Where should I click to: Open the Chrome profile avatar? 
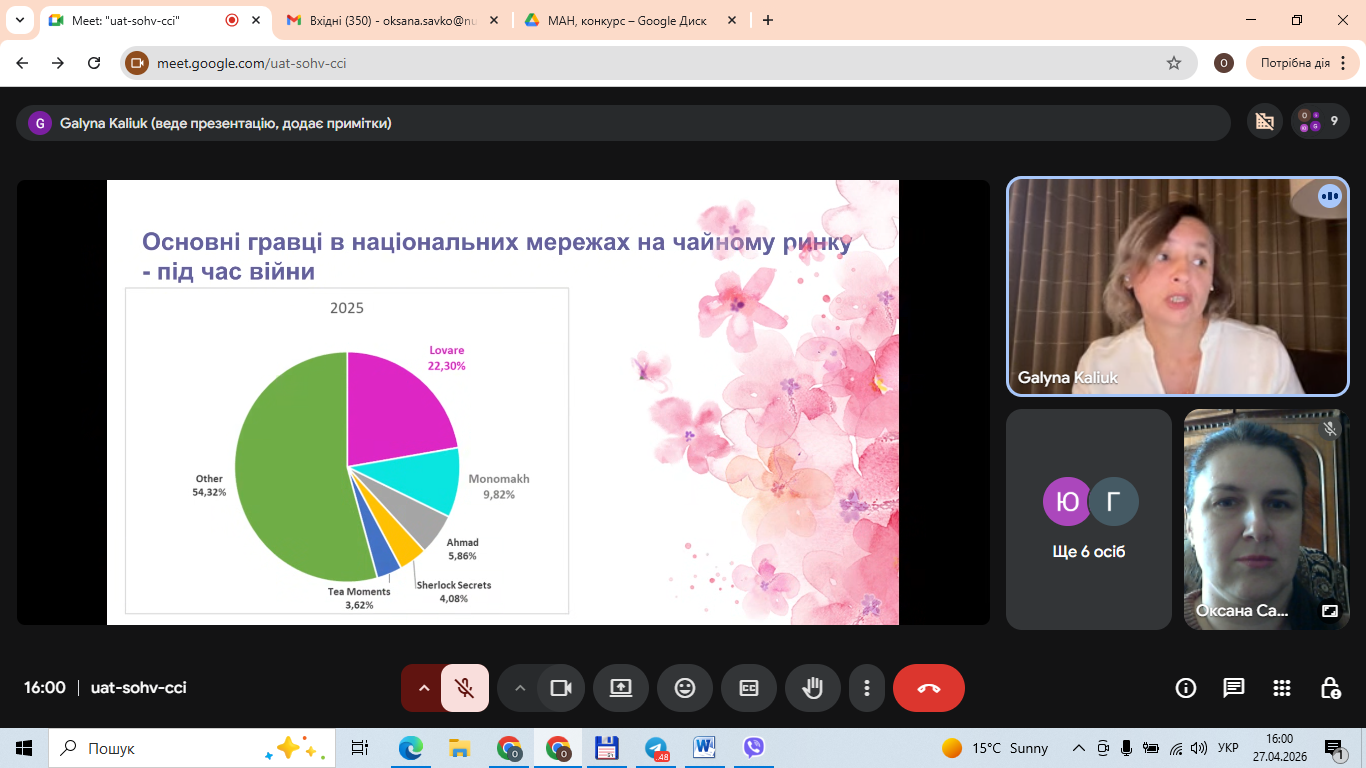(x=1223, y=63)
